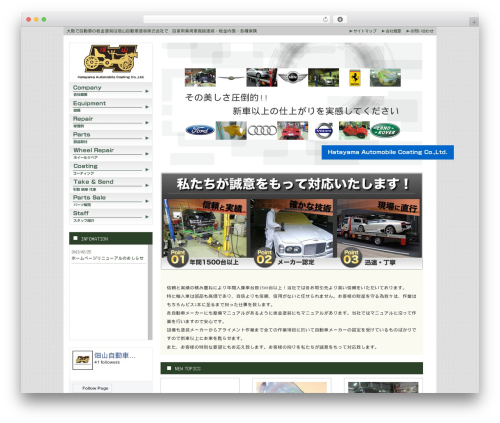
Task: Click the arrow on Equipment row
Action: pyautogui.click(x=147, y=107)
